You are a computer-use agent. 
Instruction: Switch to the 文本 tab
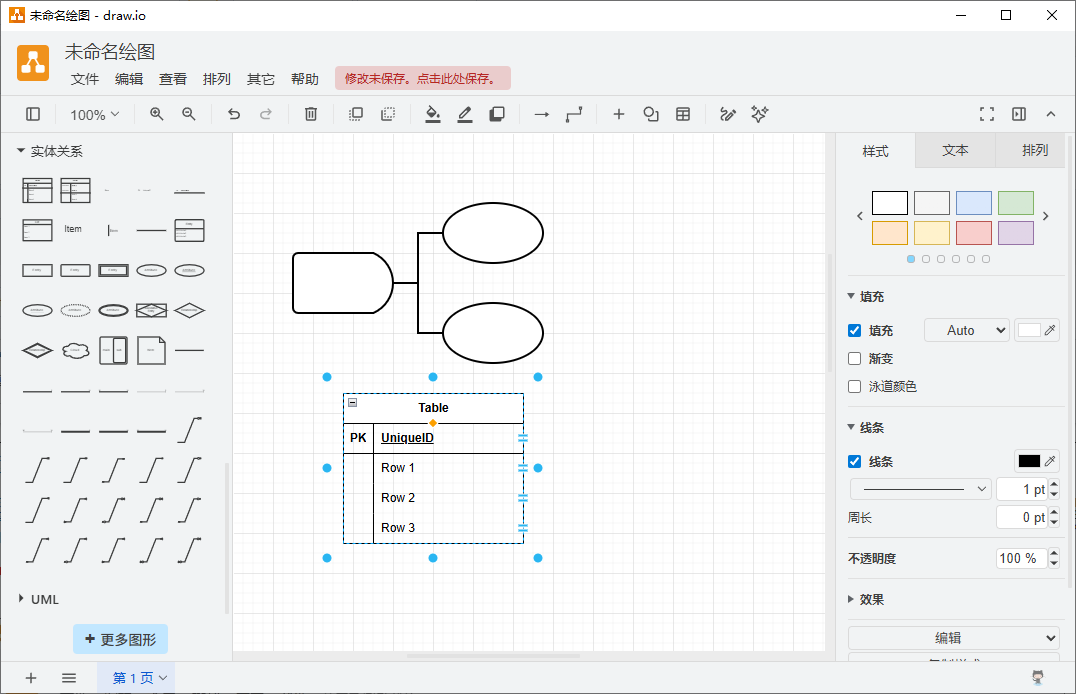point(955,150)
